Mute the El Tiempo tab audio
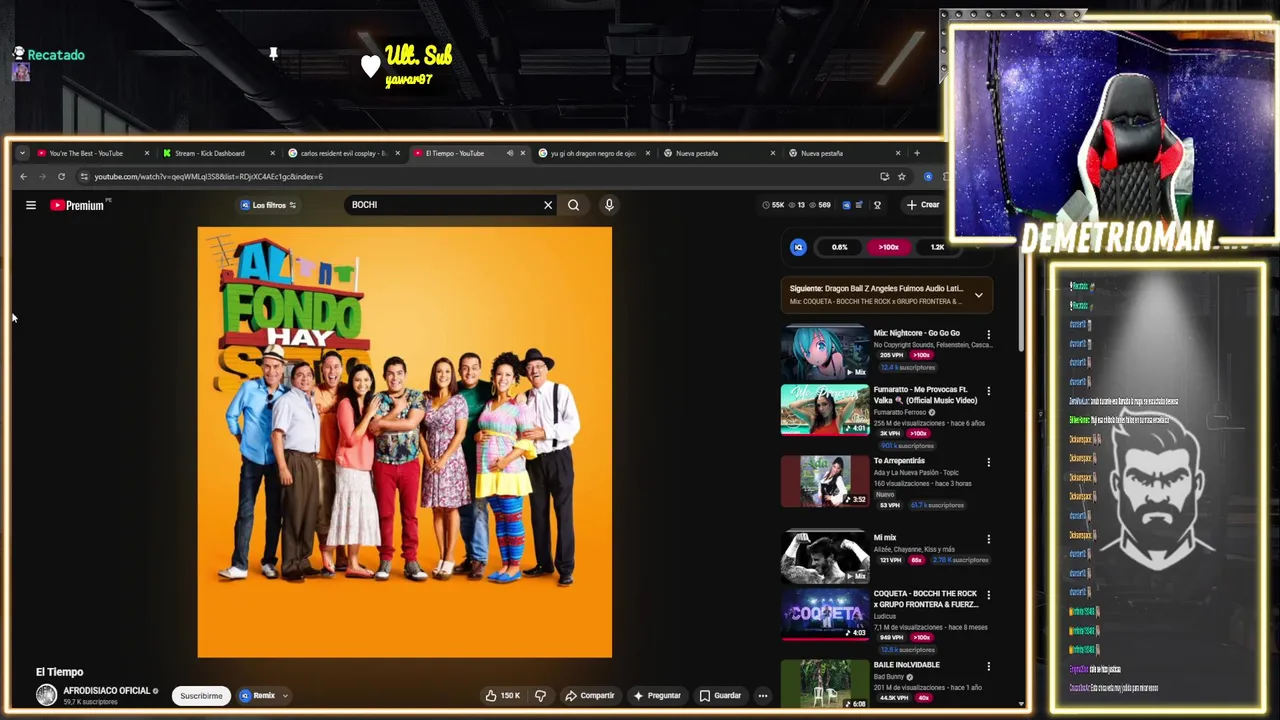Image resolution: width=1280 pixels, height=720 pixels. (x=509, y=153)
